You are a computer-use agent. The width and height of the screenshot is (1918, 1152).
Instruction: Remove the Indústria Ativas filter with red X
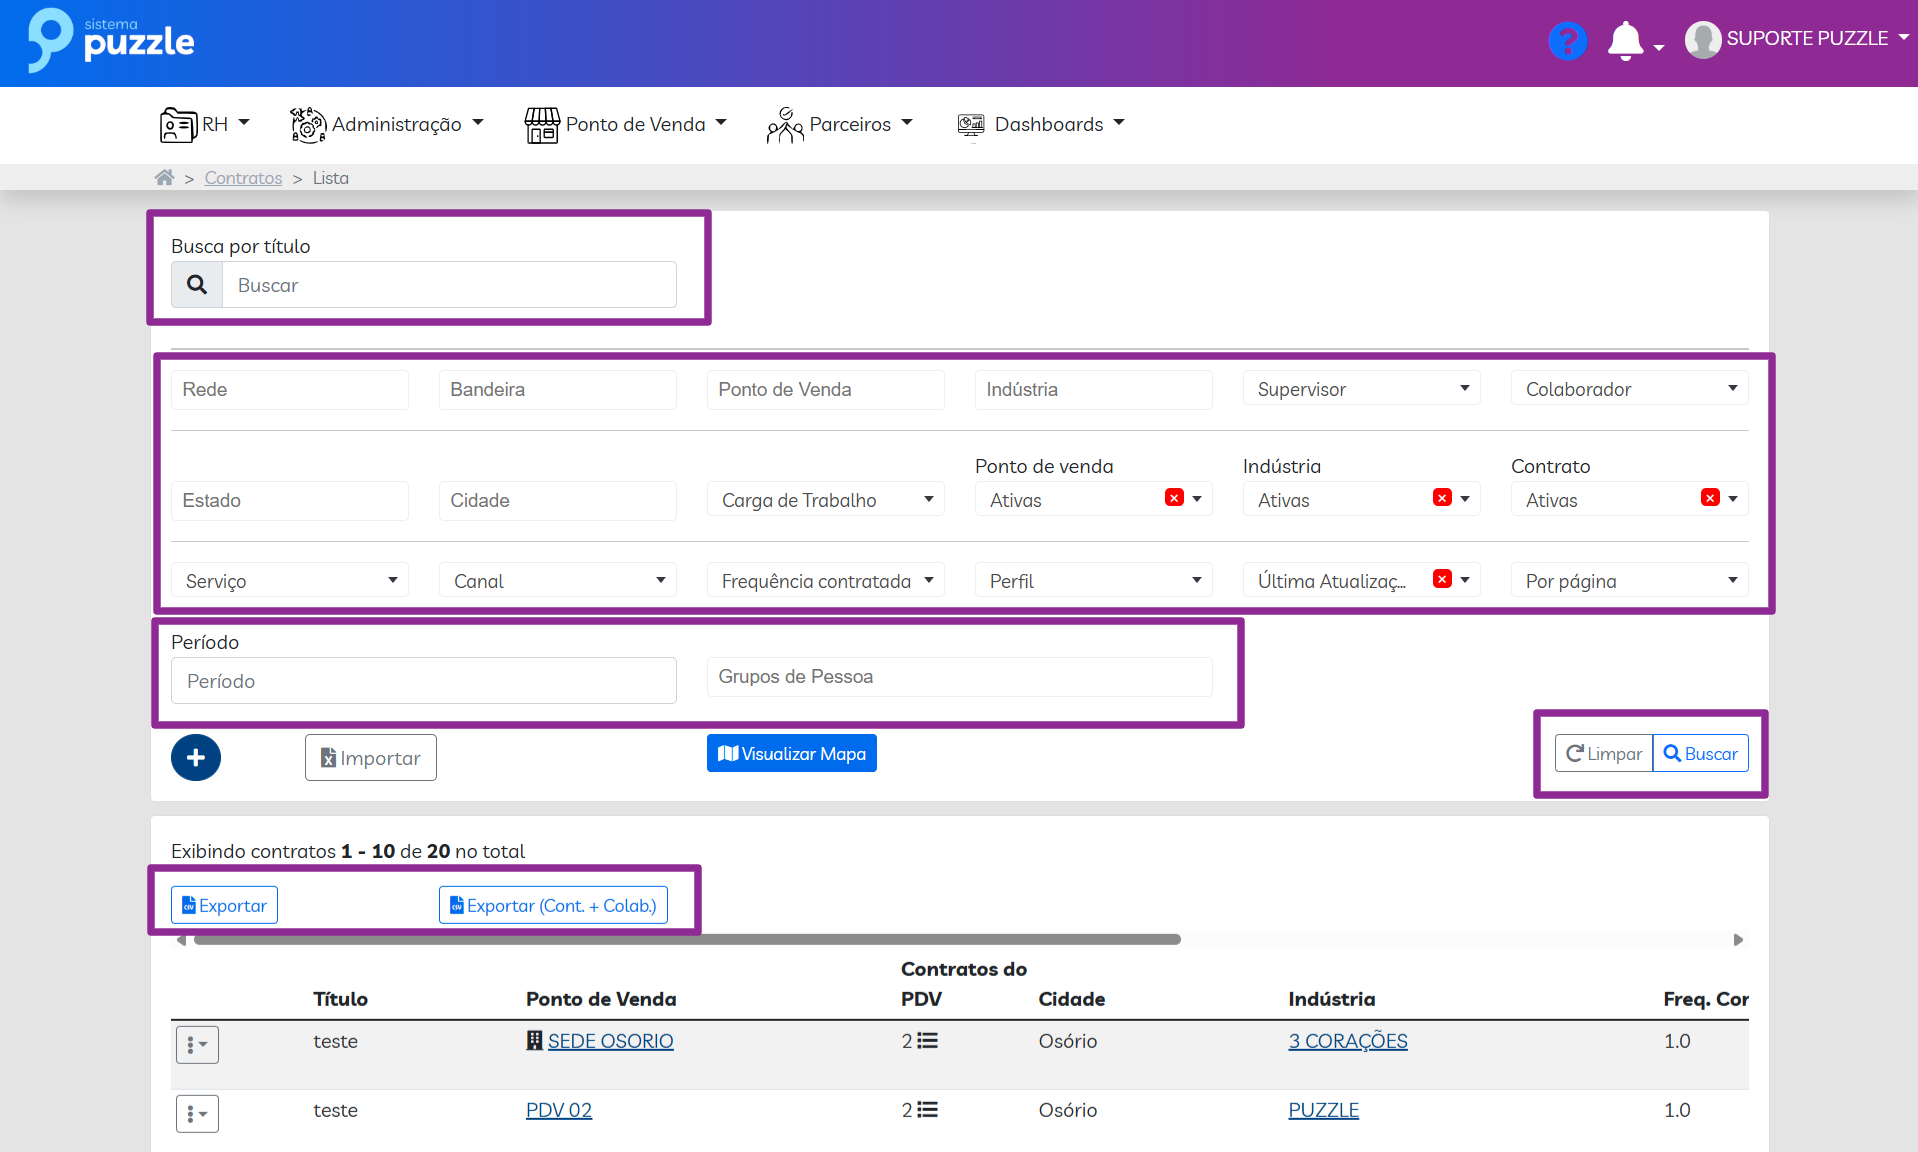pos(1442,498)
